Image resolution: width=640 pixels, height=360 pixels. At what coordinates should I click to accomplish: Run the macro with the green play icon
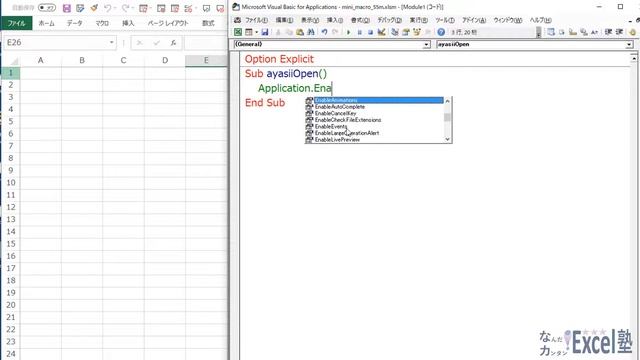[349, 32]
